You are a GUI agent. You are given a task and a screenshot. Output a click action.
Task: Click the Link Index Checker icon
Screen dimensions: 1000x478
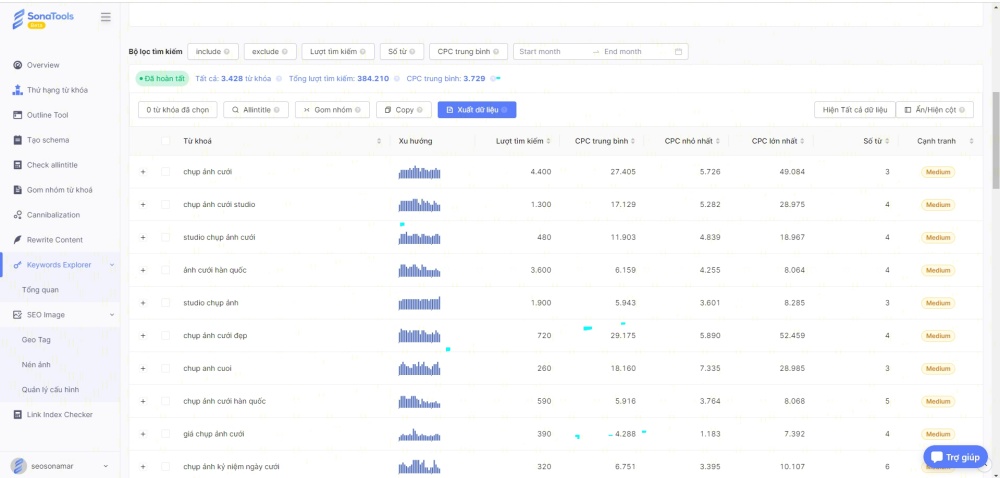tap(18, 415)
